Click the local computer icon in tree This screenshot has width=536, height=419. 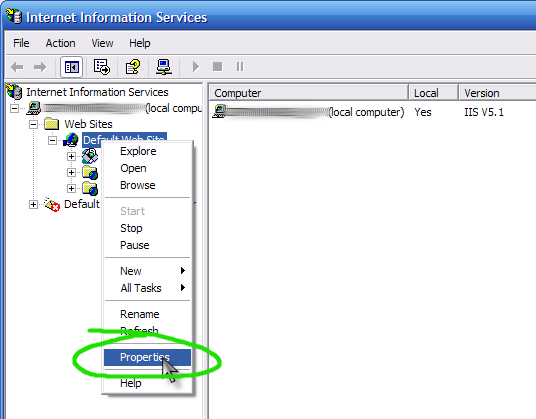(34, 108)
